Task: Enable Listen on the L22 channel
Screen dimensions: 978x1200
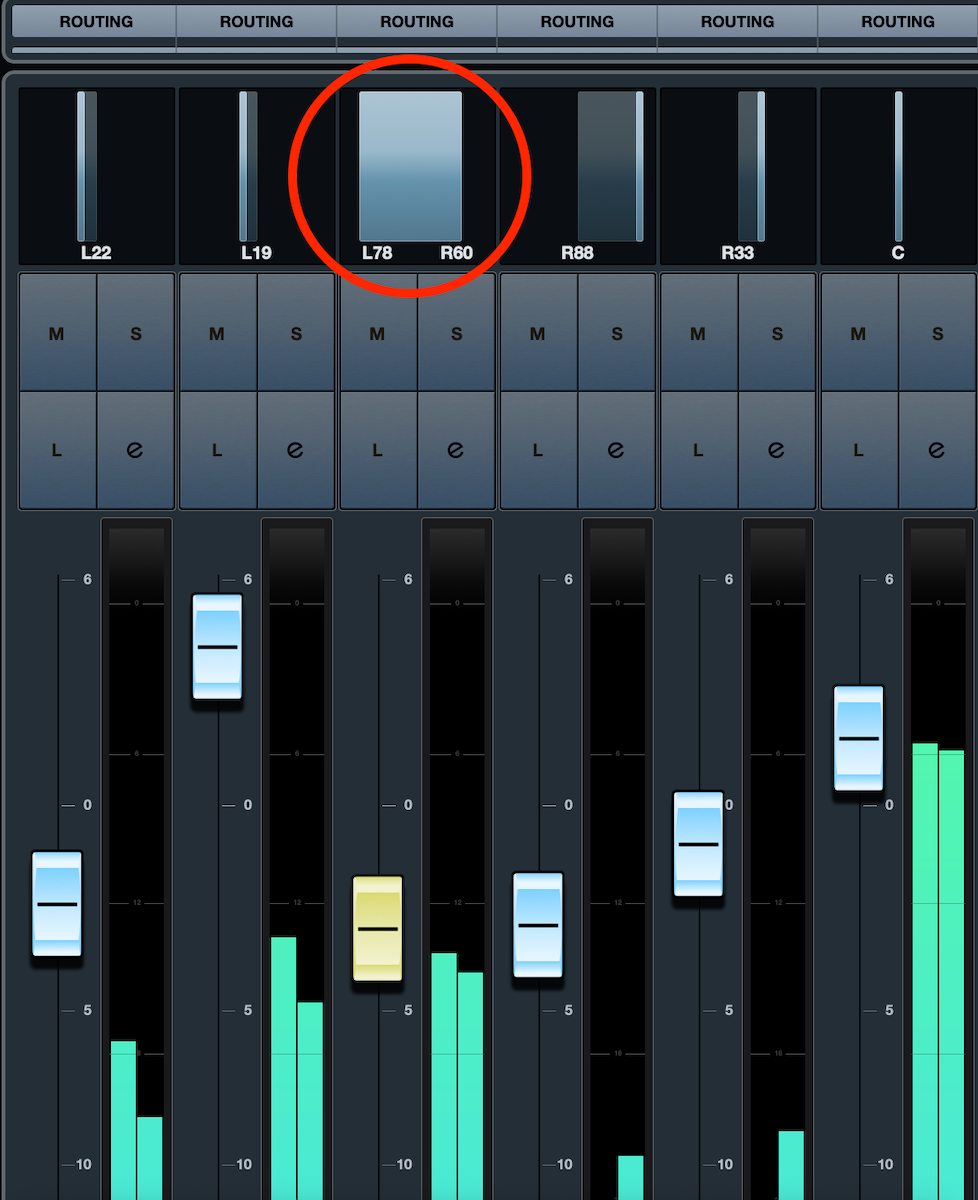Action: [x=57, y=451]
